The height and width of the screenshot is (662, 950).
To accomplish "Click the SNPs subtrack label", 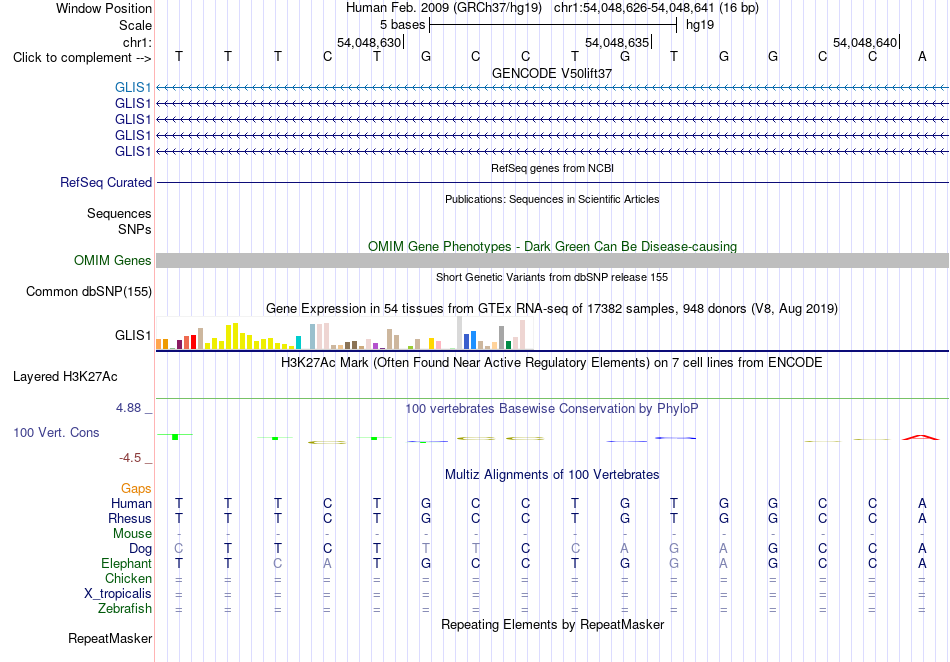I will tap(135, 230).
